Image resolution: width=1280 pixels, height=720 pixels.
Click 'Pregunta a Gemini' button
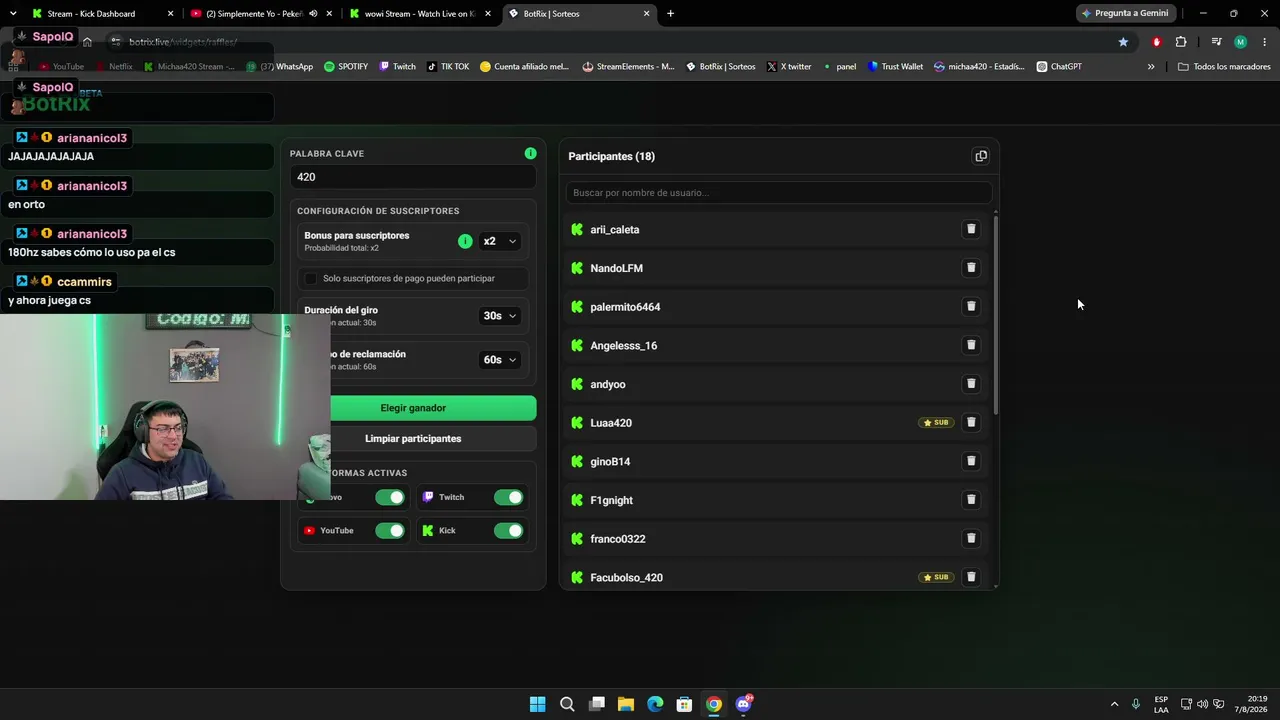1124,14
